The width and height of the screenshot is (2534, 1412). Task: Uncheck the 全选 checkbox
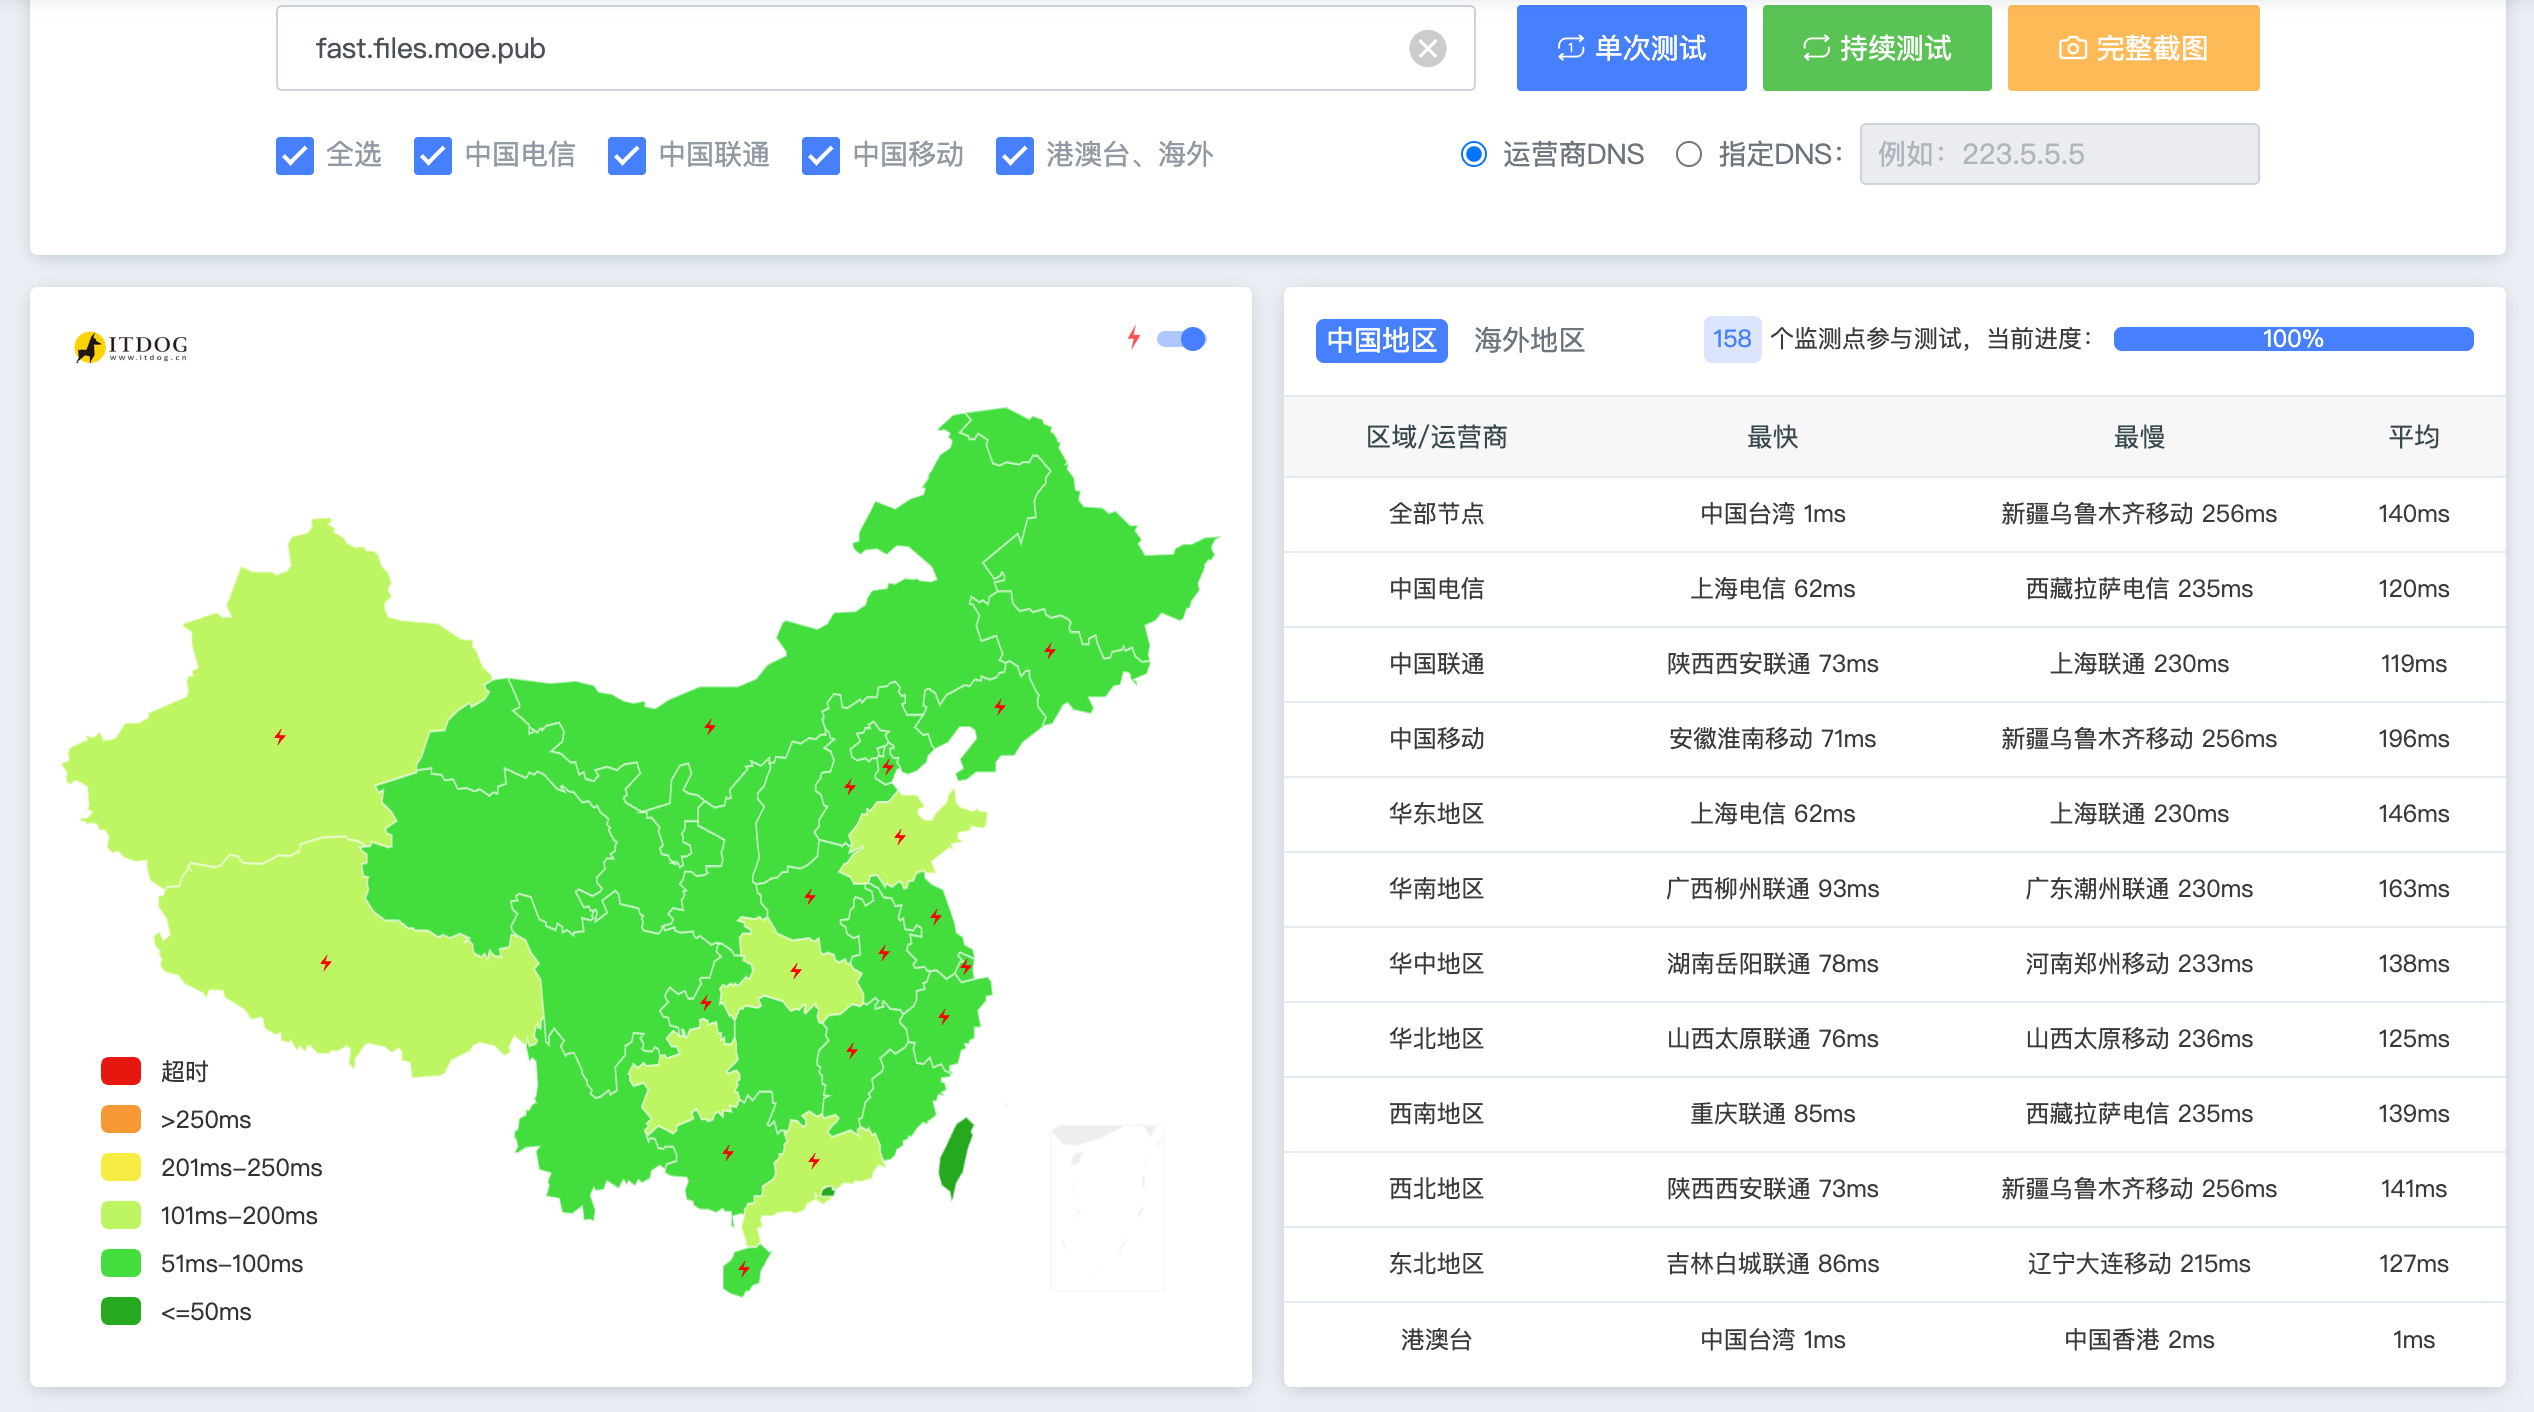(x=295, y=155)
